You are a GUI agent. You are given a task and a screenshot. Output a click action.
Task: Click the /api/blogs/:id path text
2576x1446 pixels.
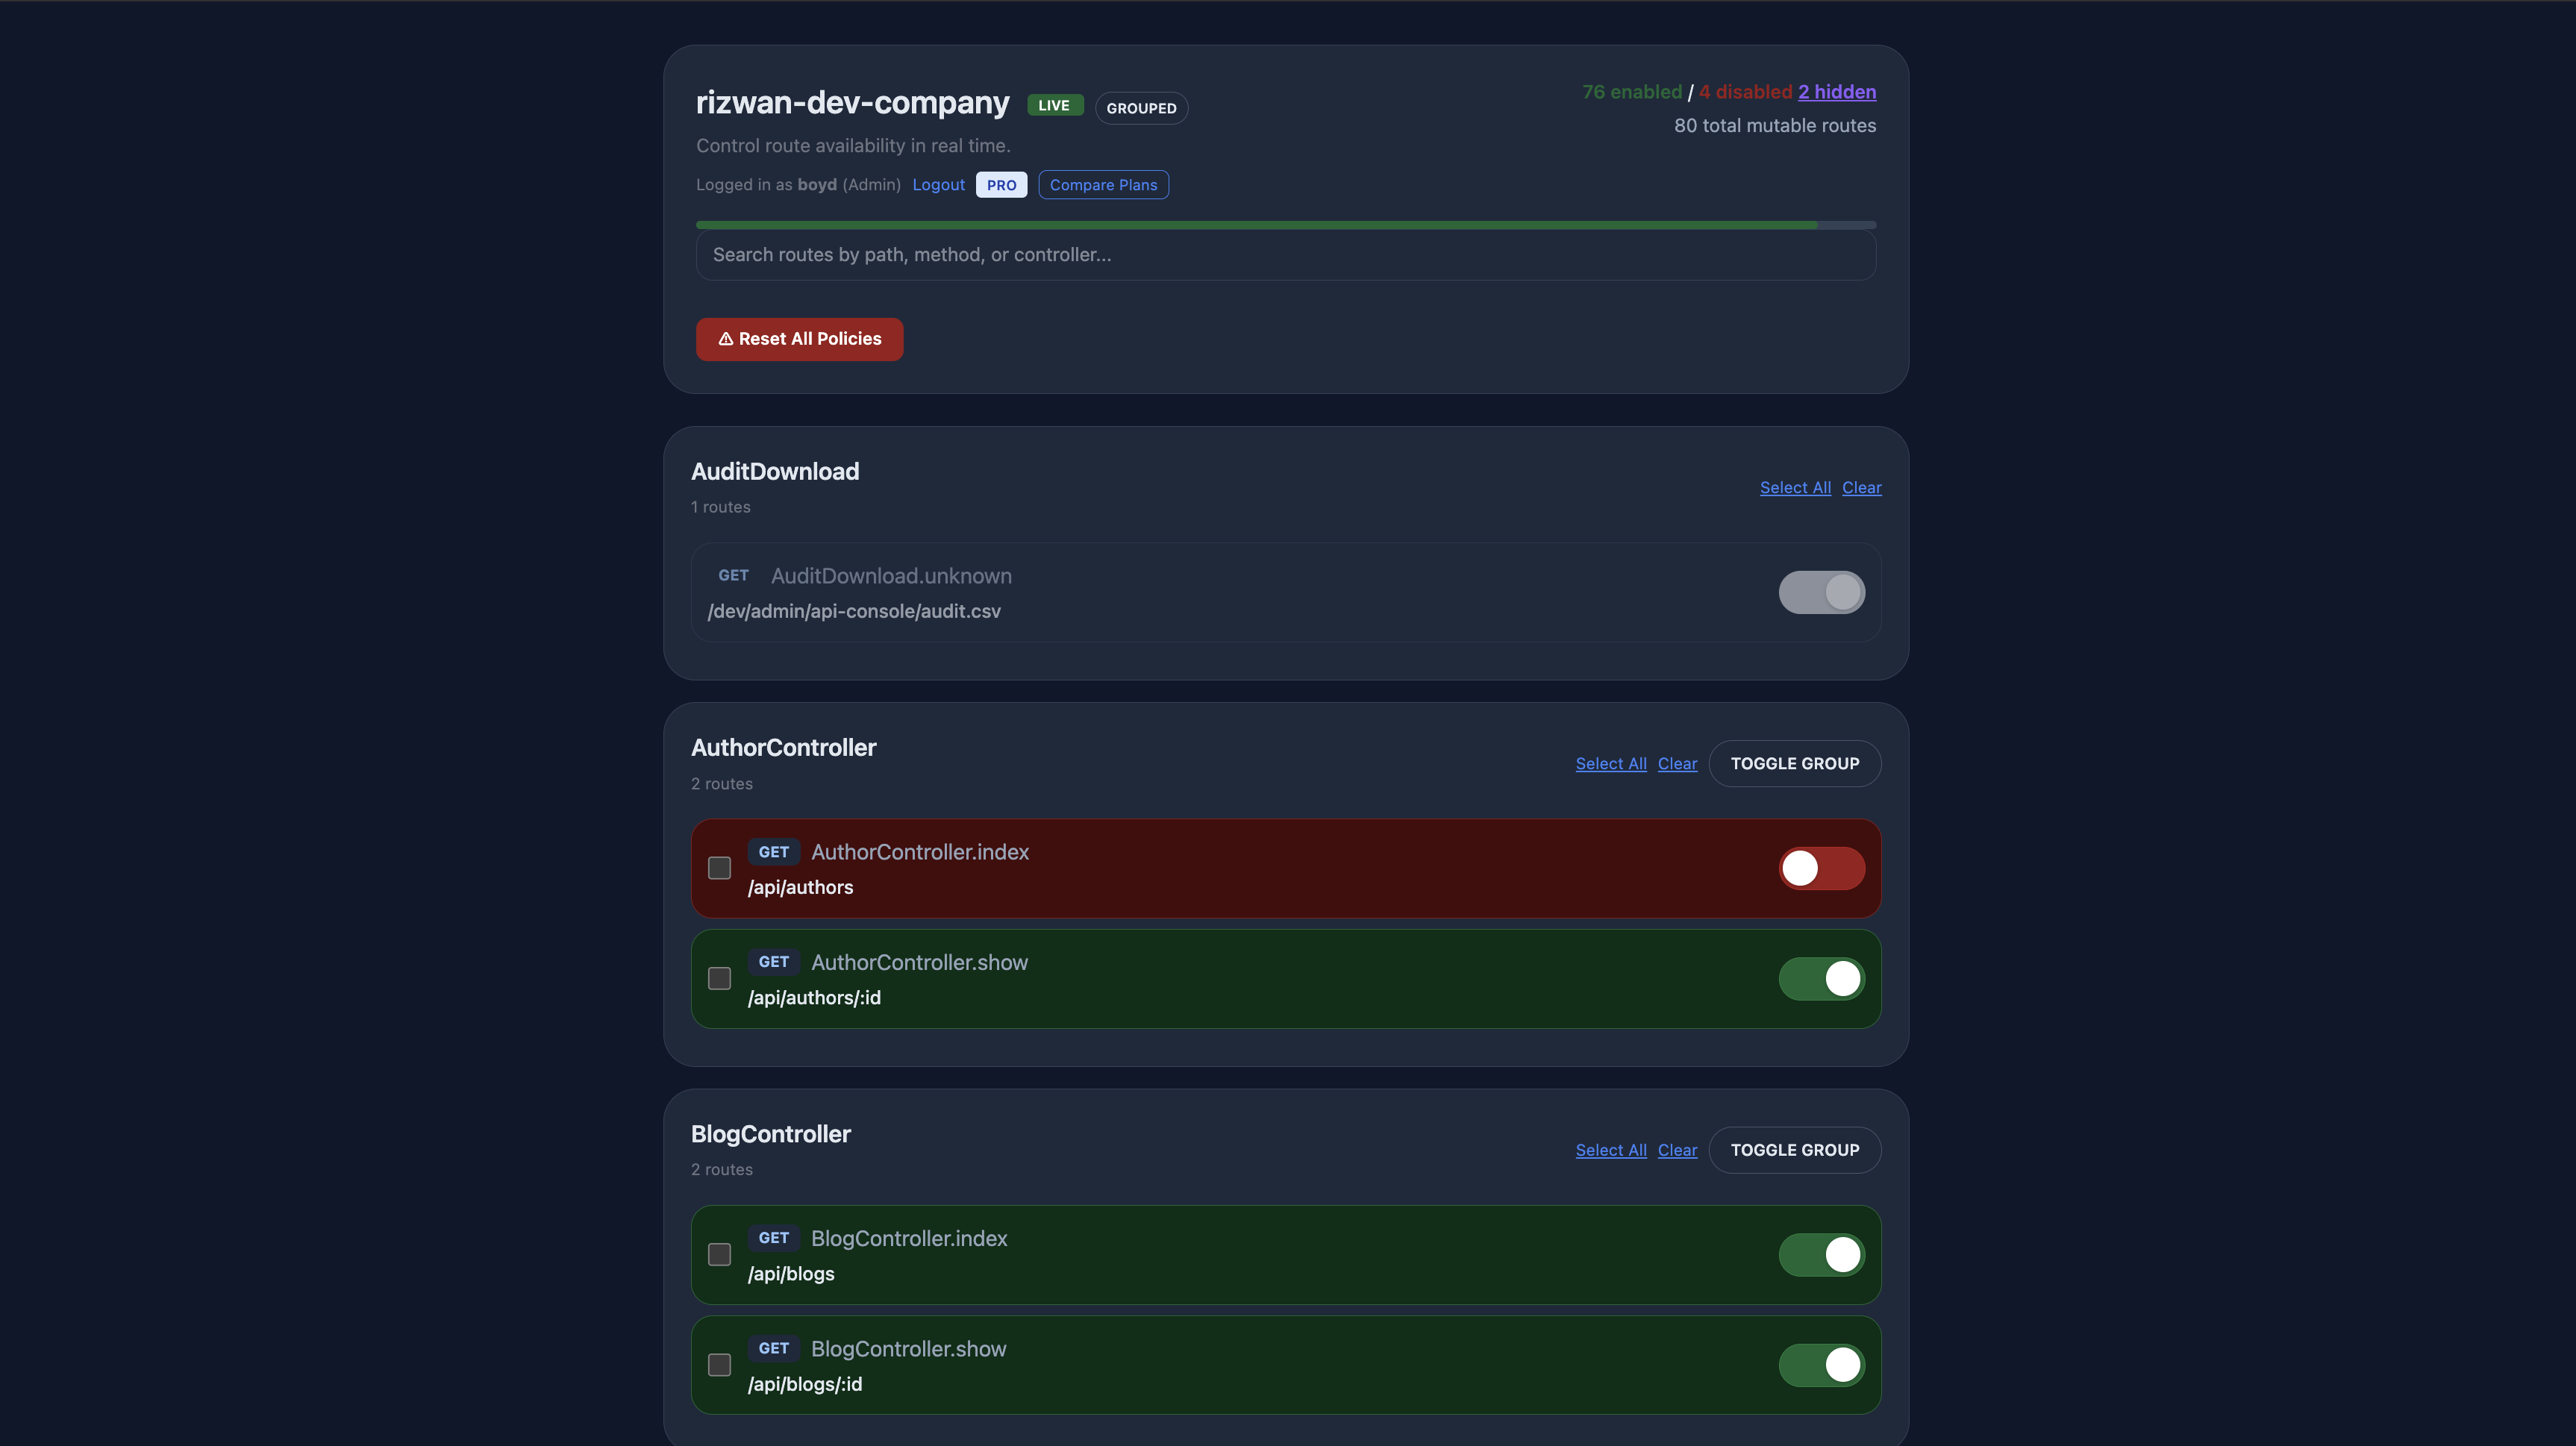pyautogui.click(x=805, y=1385)
